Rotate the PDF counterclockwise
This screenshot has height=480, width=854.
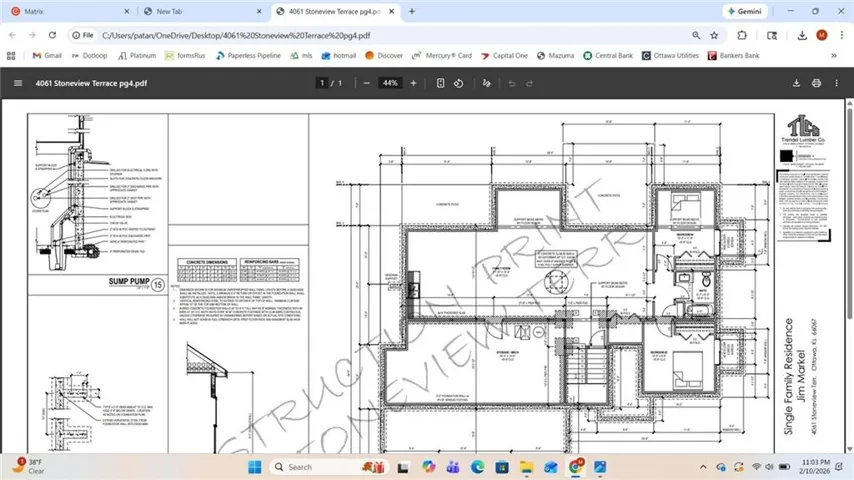tap(458, 83)
